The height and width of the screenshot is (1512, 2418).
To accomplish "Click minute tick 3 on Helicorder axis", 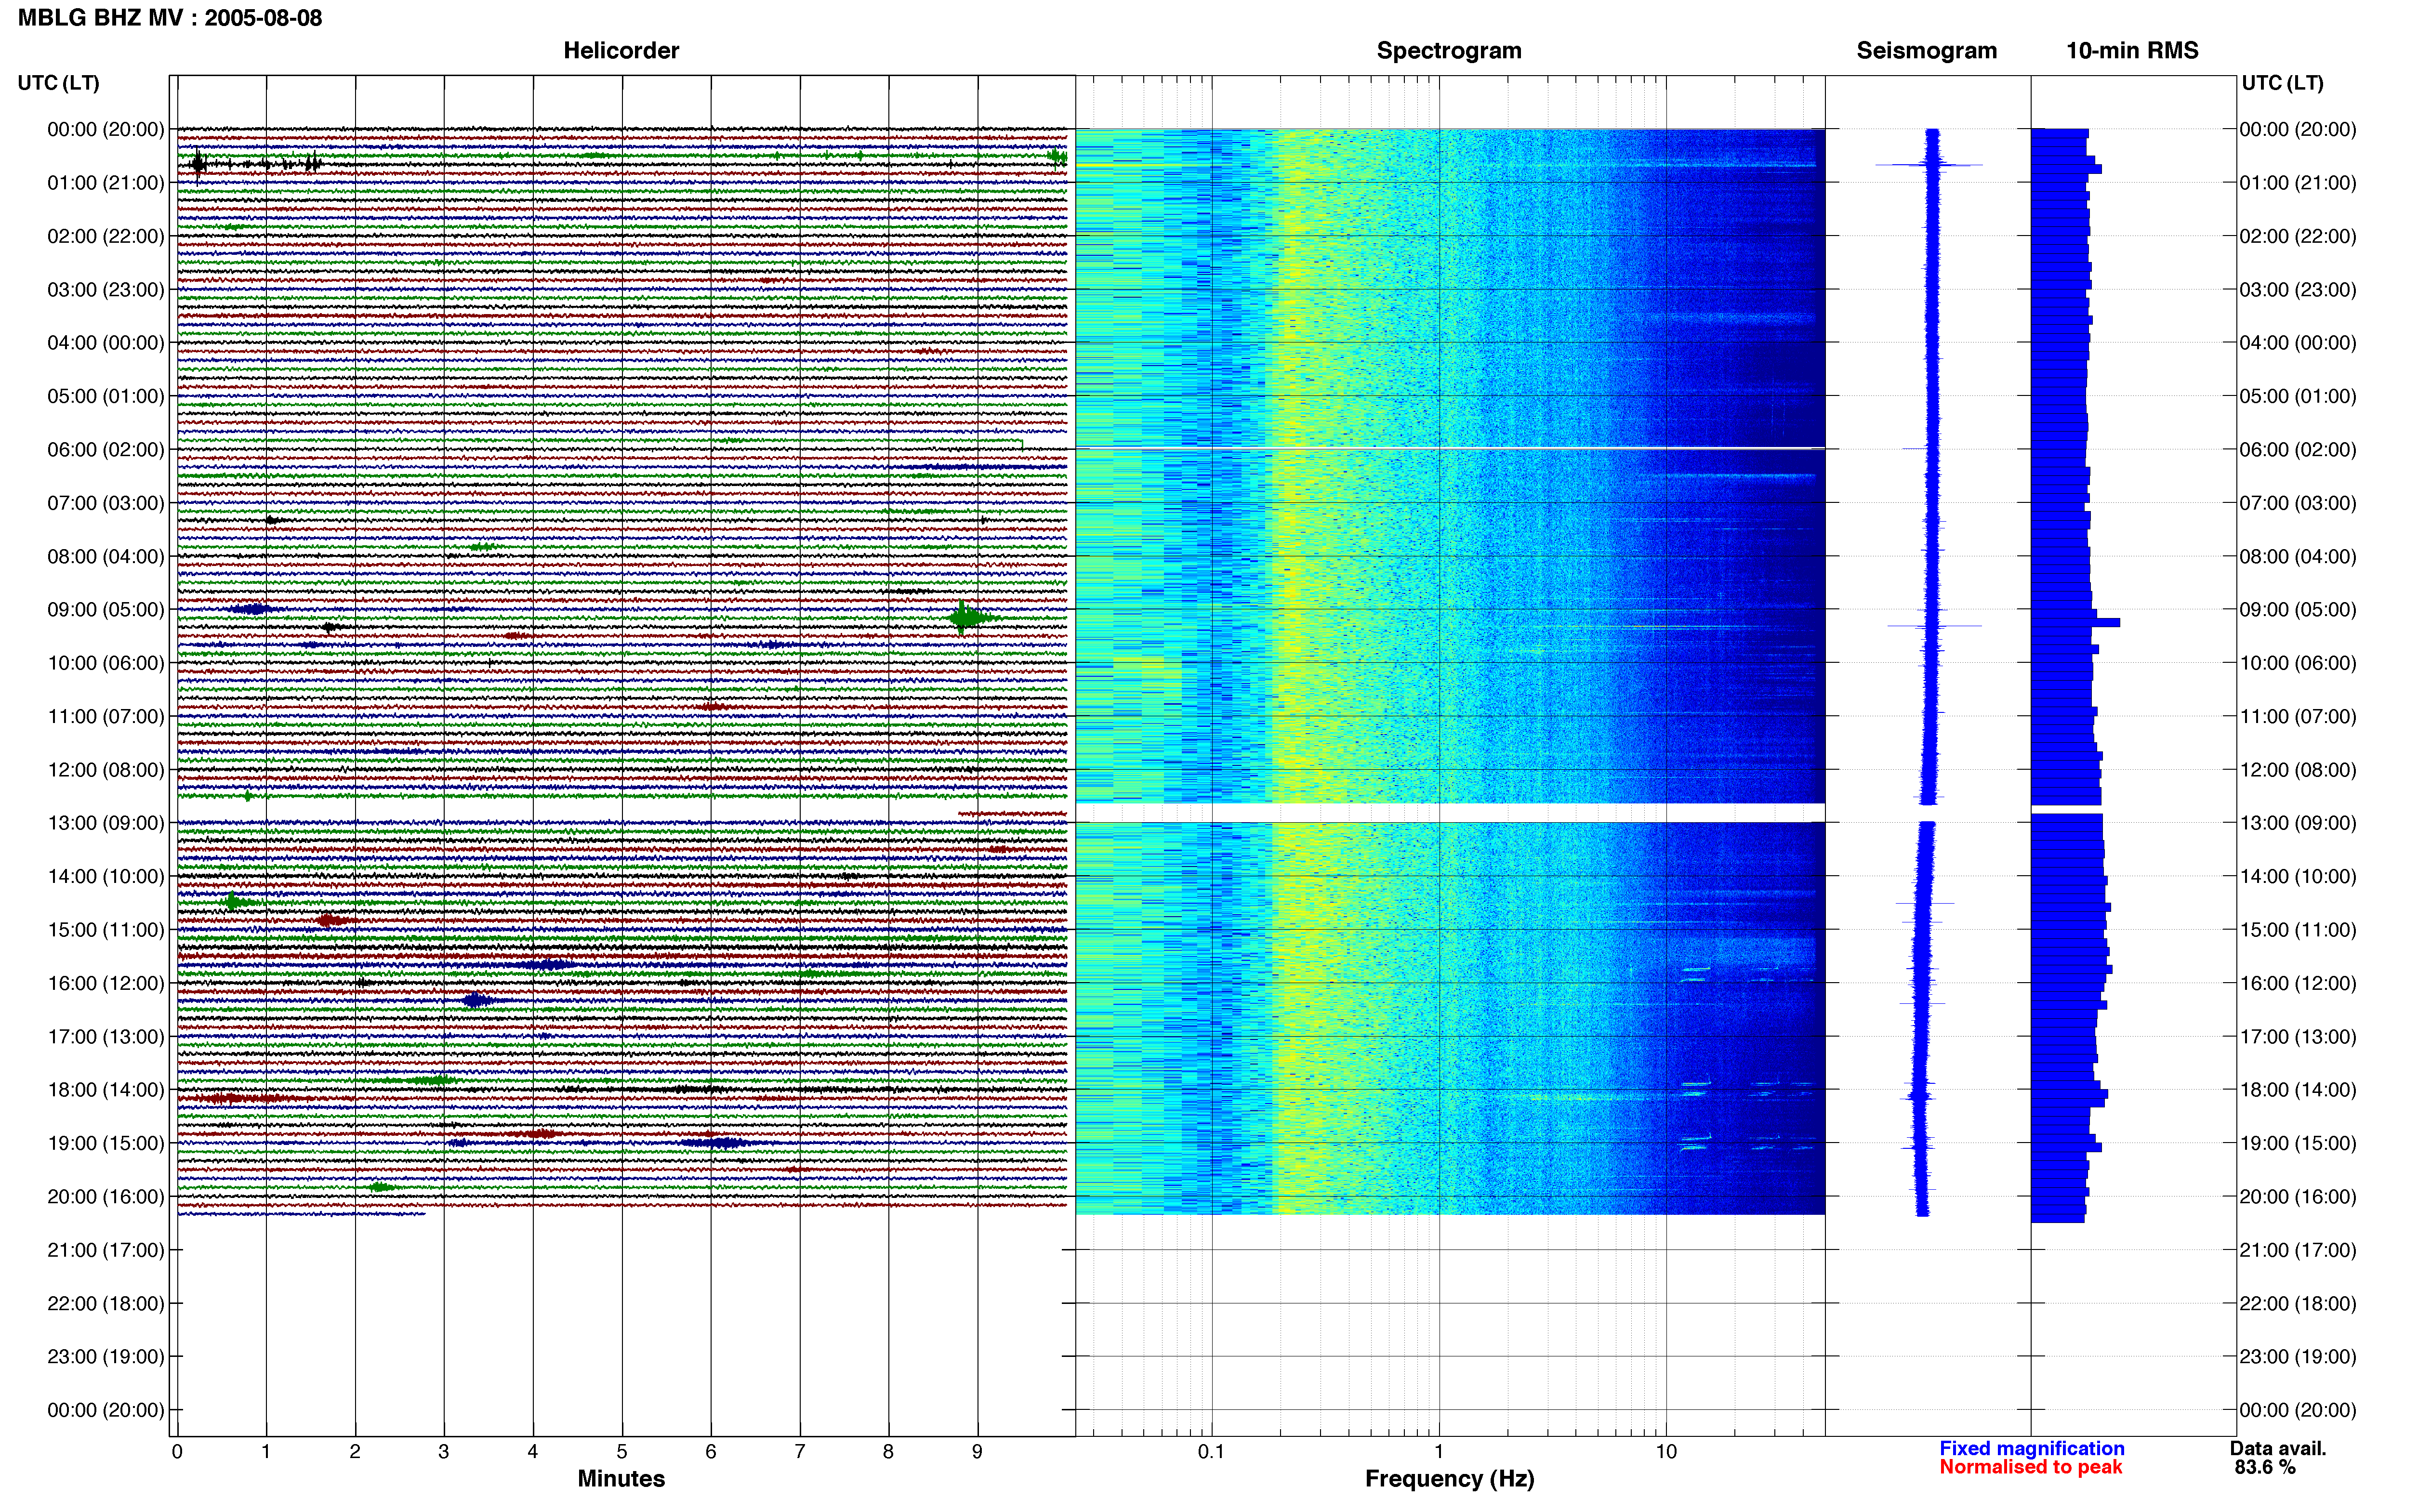I will pyautogui.click(x=444, y=1452).
